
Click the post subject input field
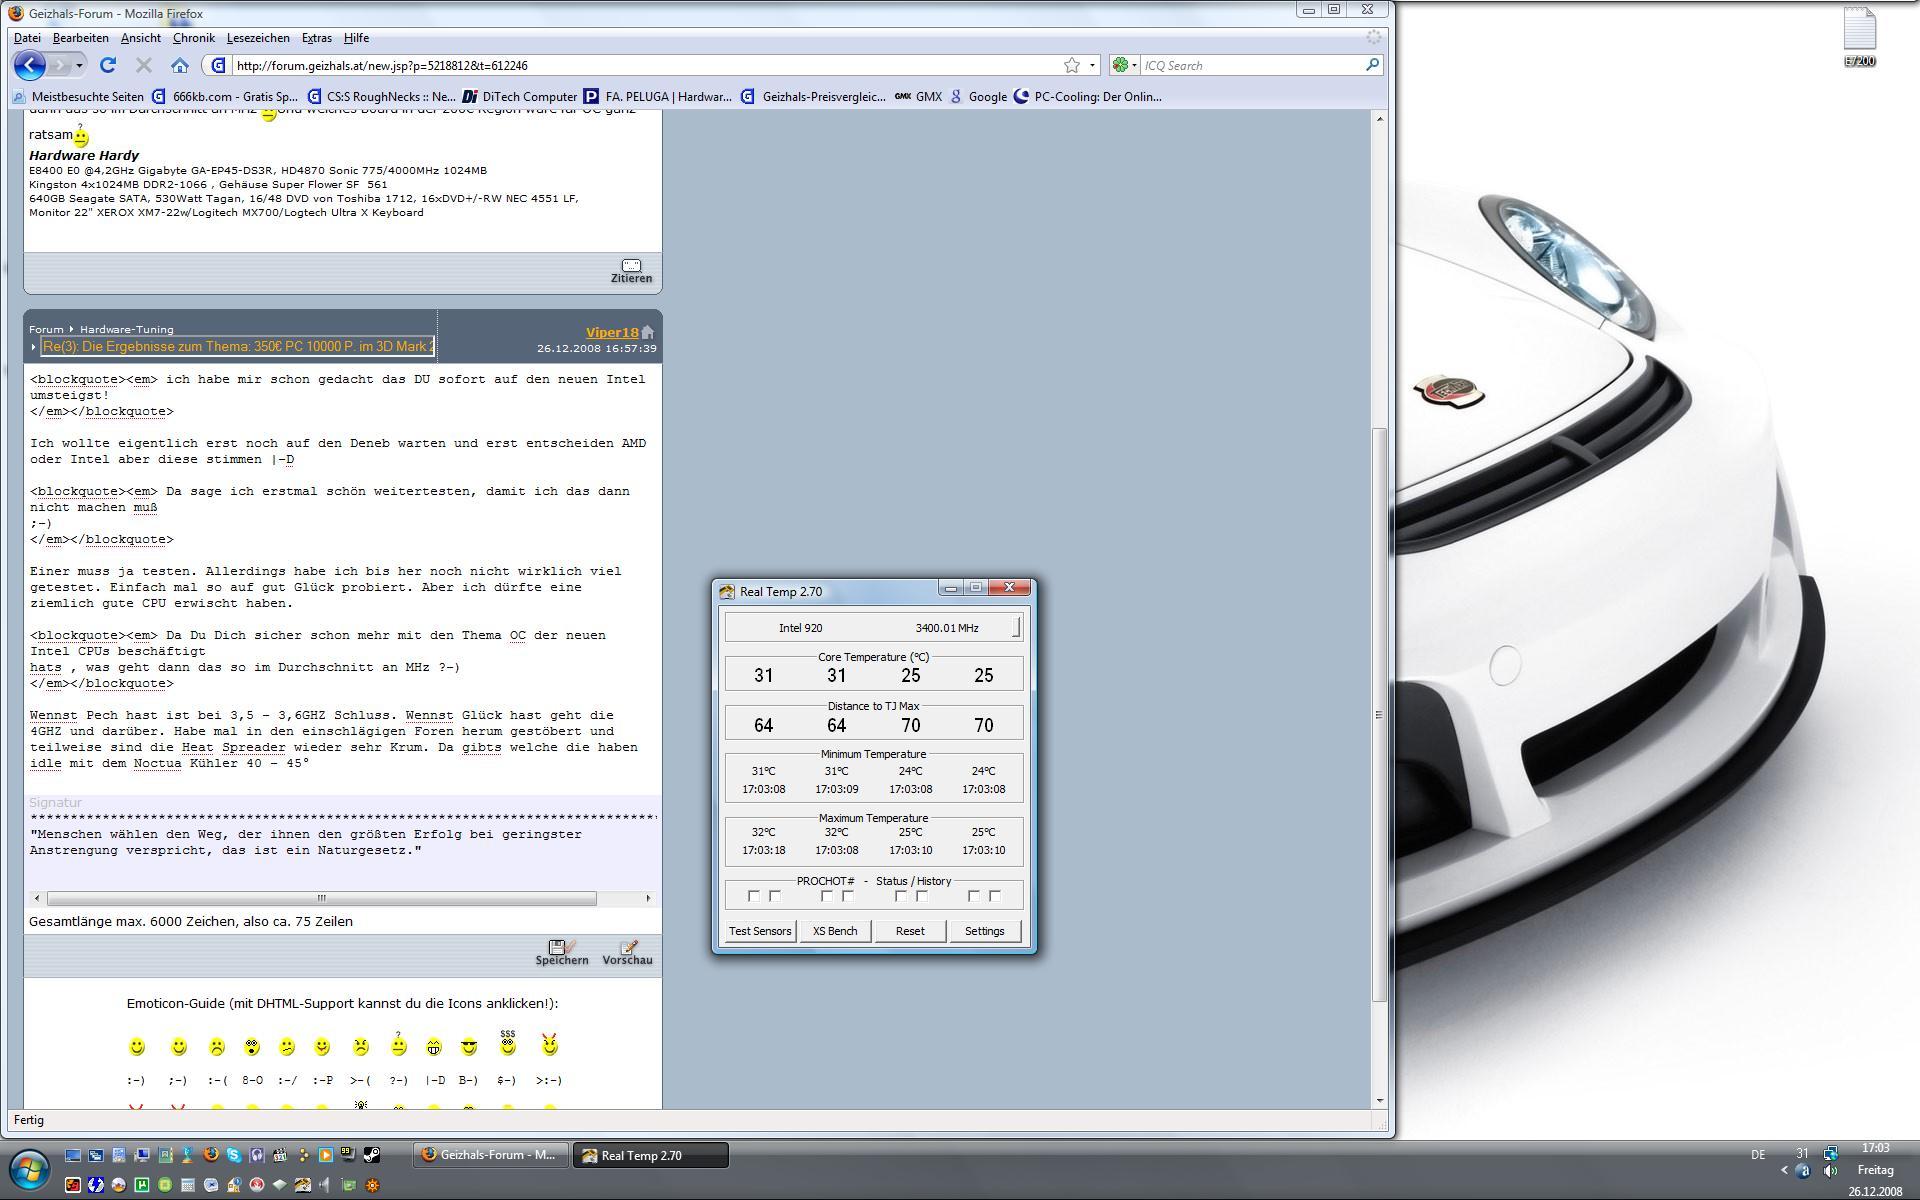238,346
